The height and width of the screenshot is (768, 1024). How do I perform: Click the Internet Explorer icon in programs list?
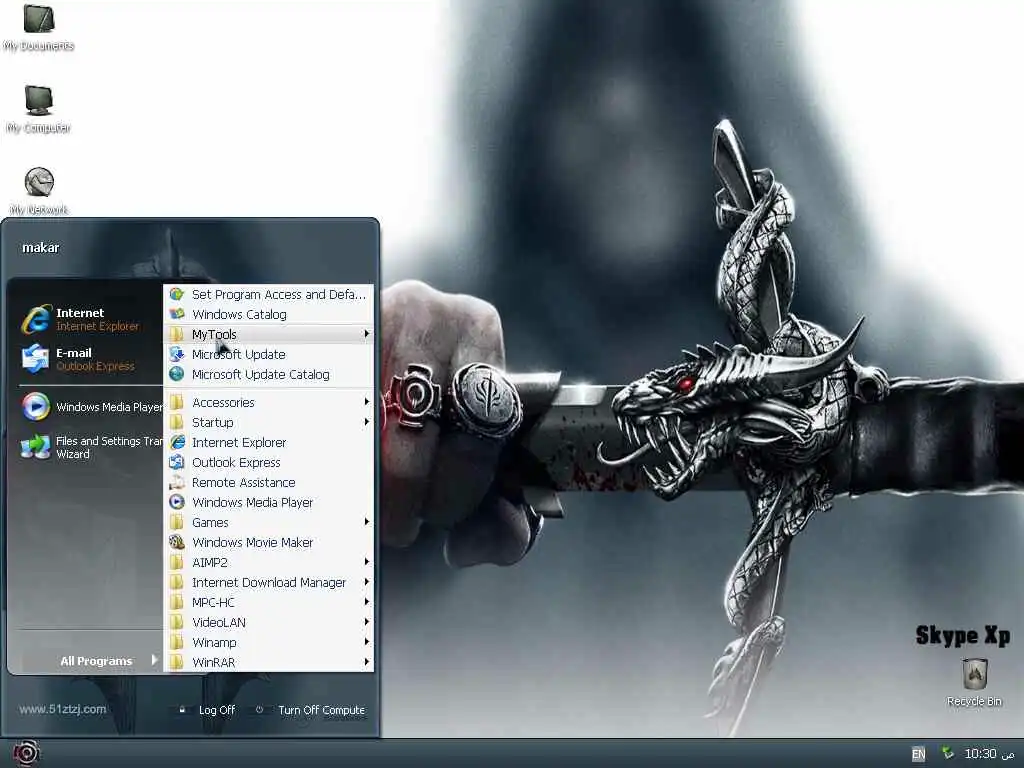[x=177, y=442]
